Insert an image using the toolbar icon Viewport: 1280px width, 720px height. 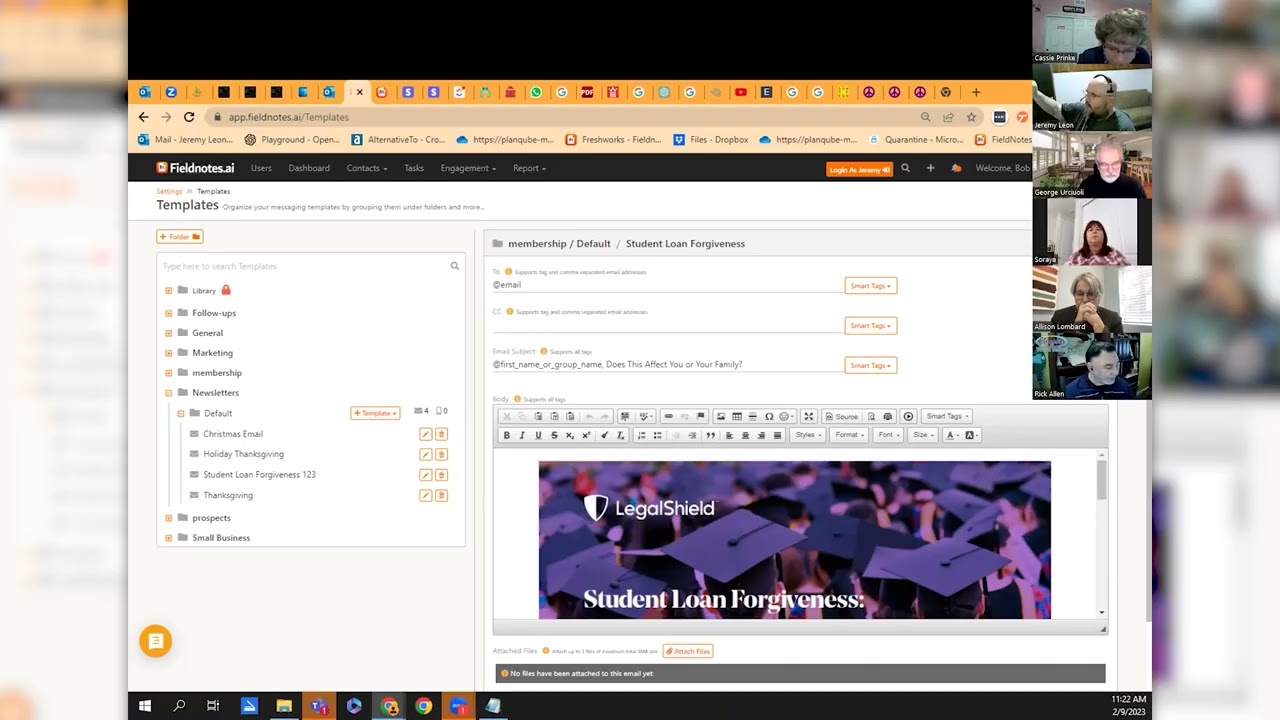point(721,416)
